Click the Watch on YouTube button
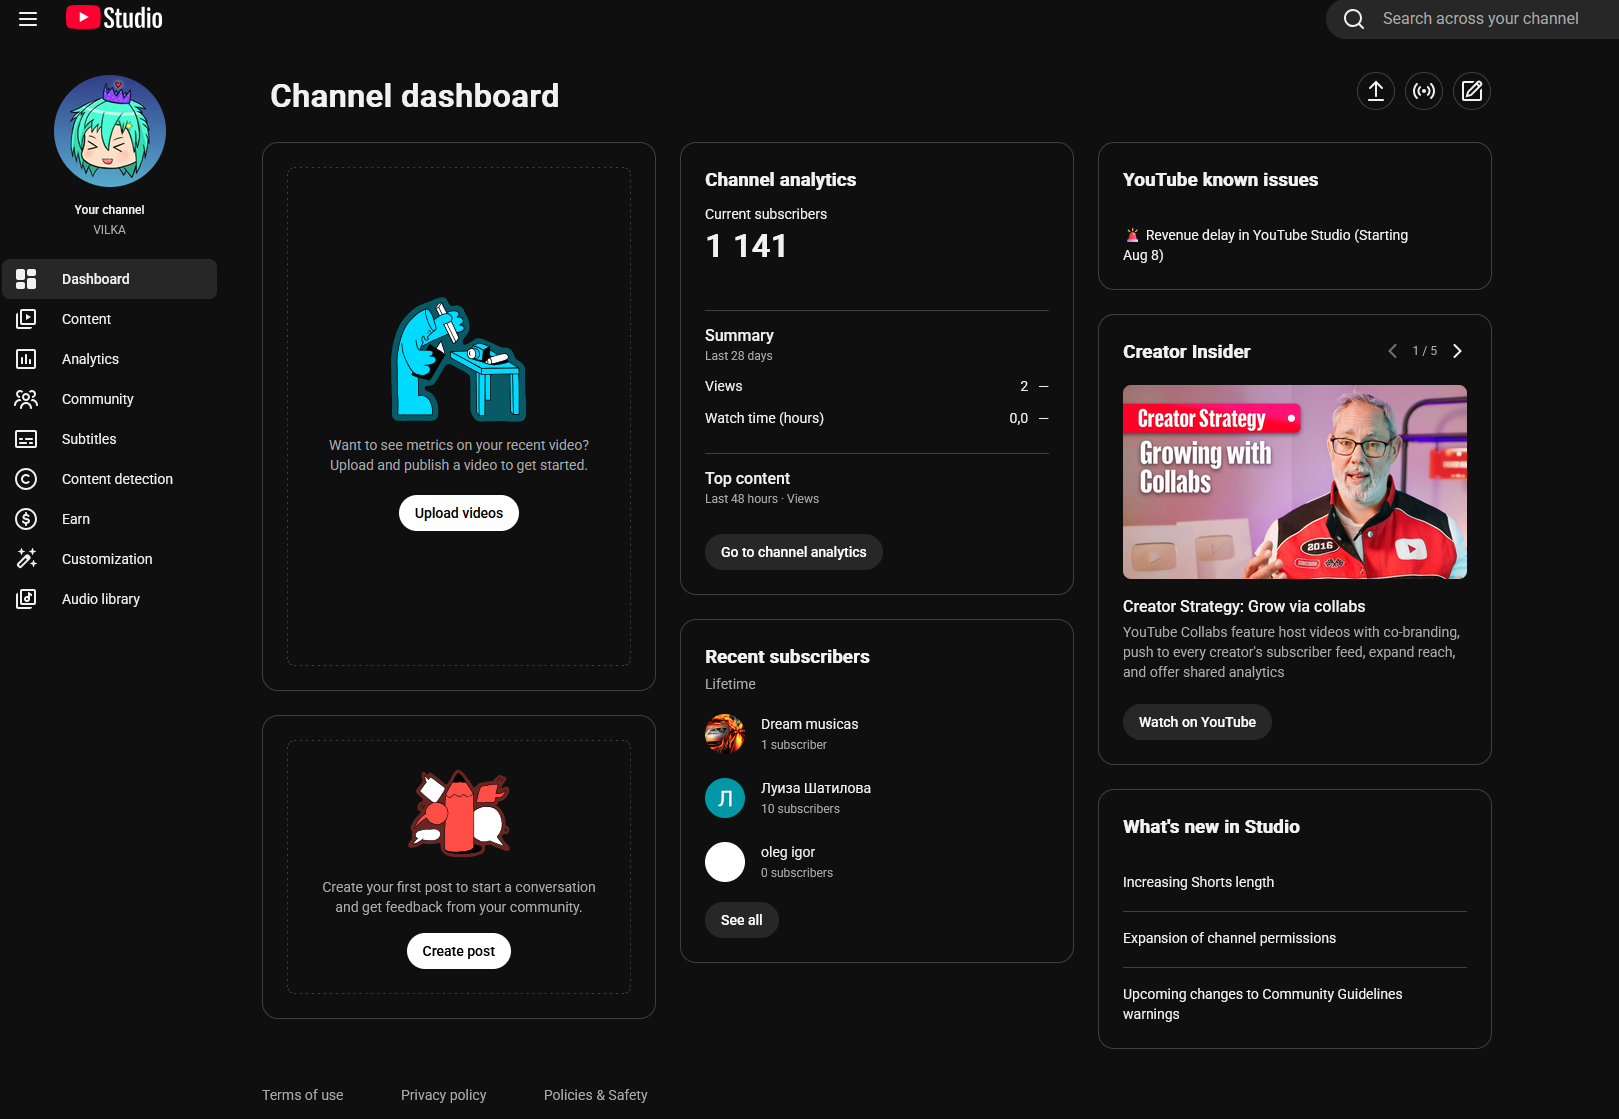 point(1197,722)
